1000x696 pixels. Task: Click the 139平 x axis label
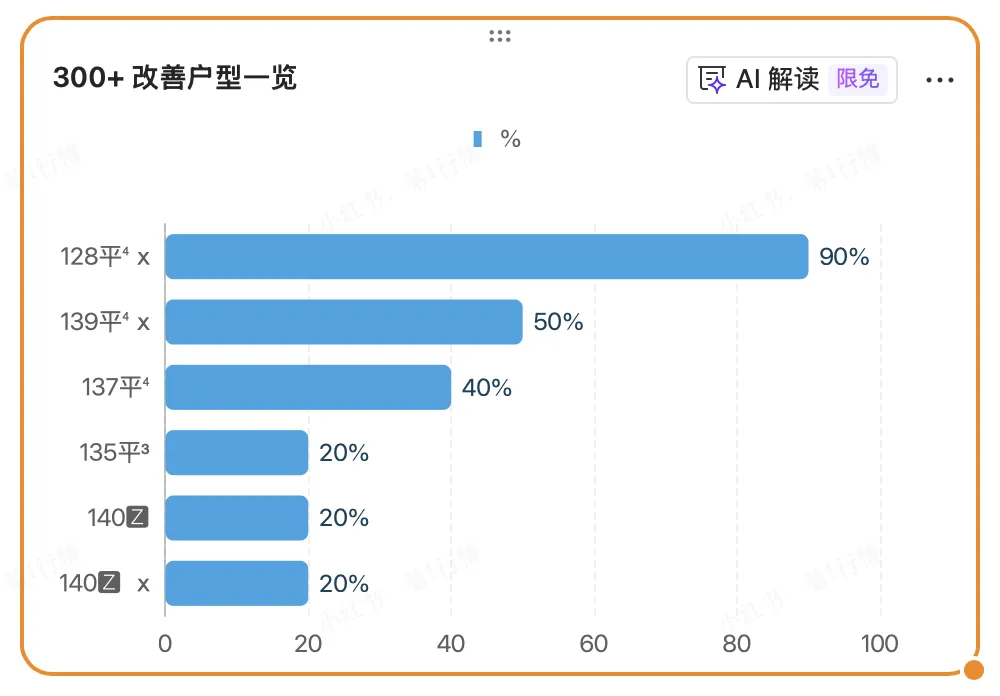tap(105, 322)
